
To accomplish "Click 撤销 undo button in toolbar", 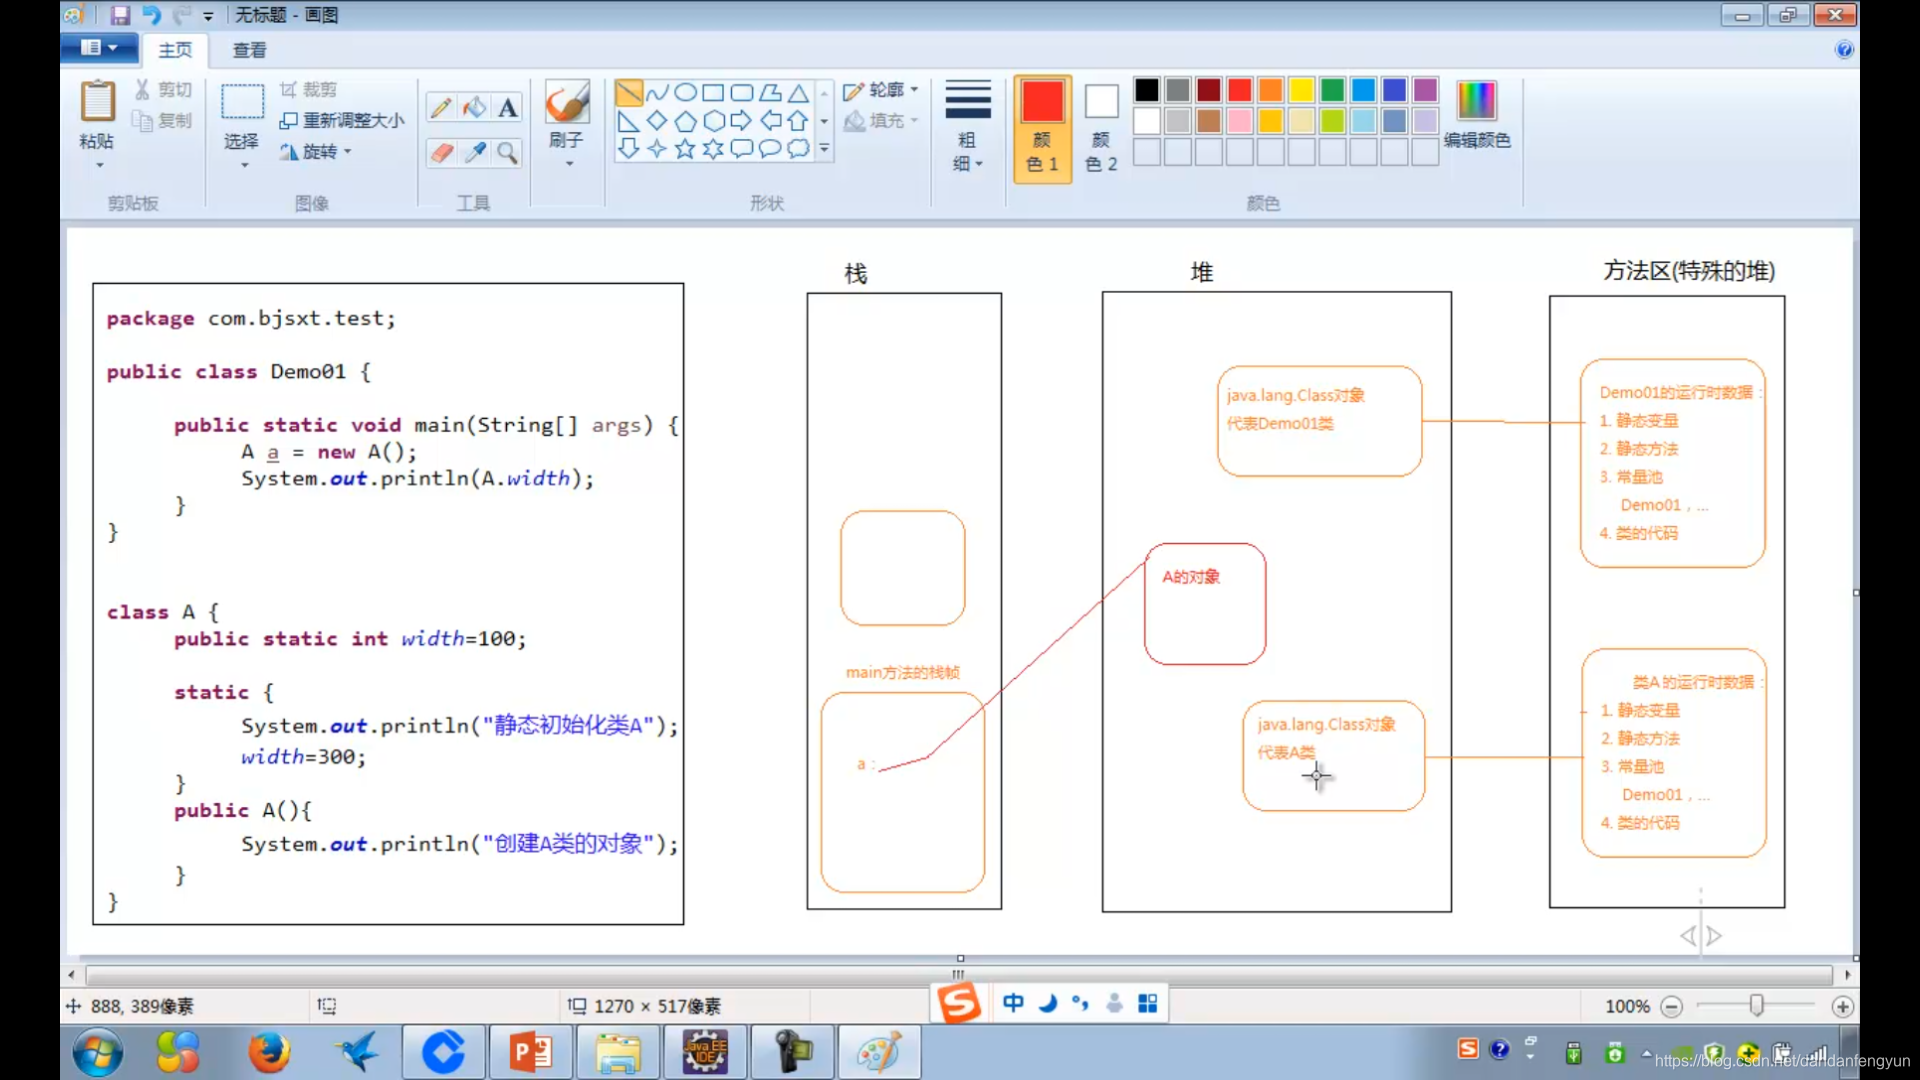I will (x=149, y=15).
